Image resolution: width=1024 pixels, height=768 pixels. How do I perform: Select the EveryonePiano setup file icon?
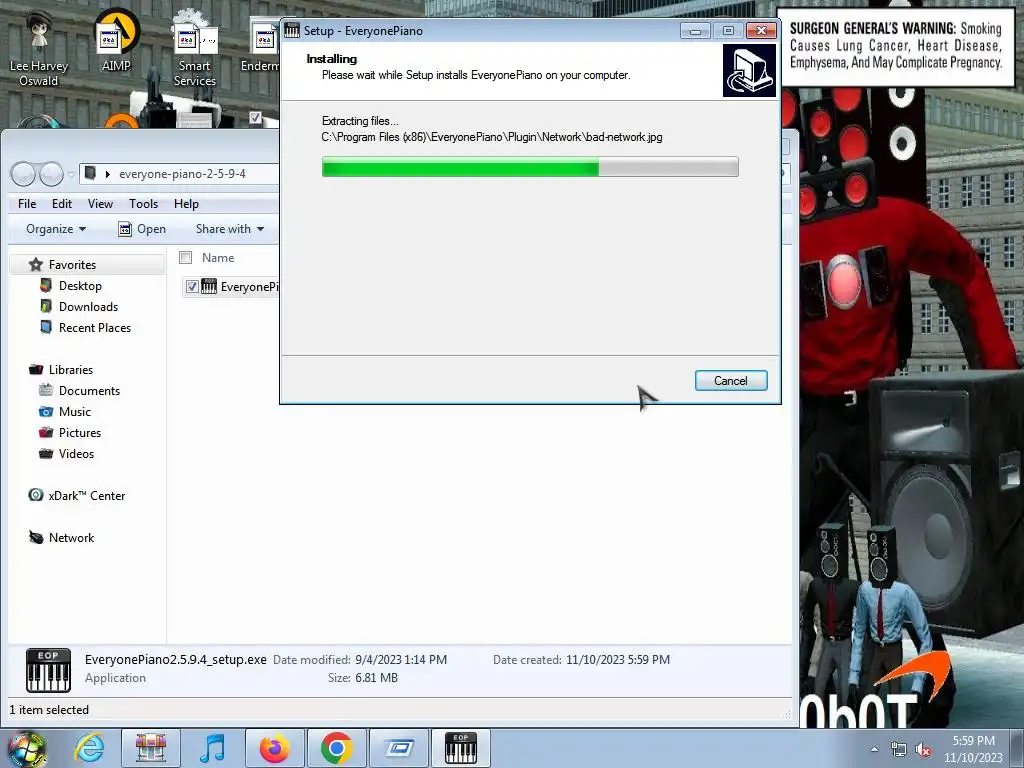pos(209,287)
